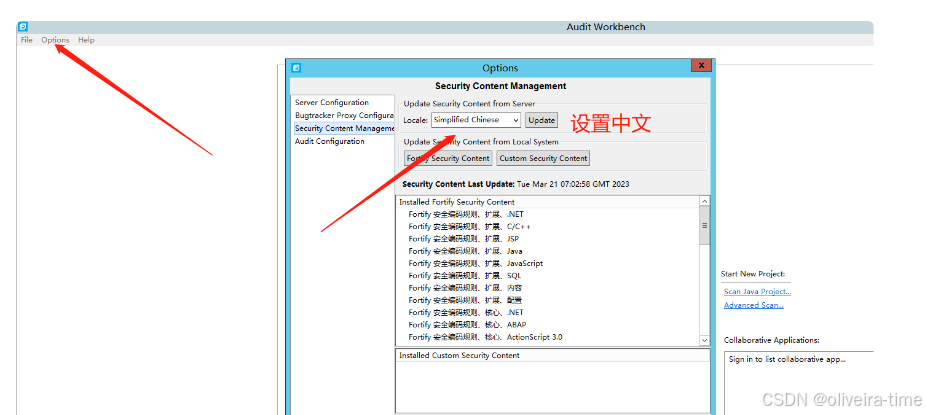Screen dimensions: 926x415
Task: Open the Options menu
Action: (55, 40)
